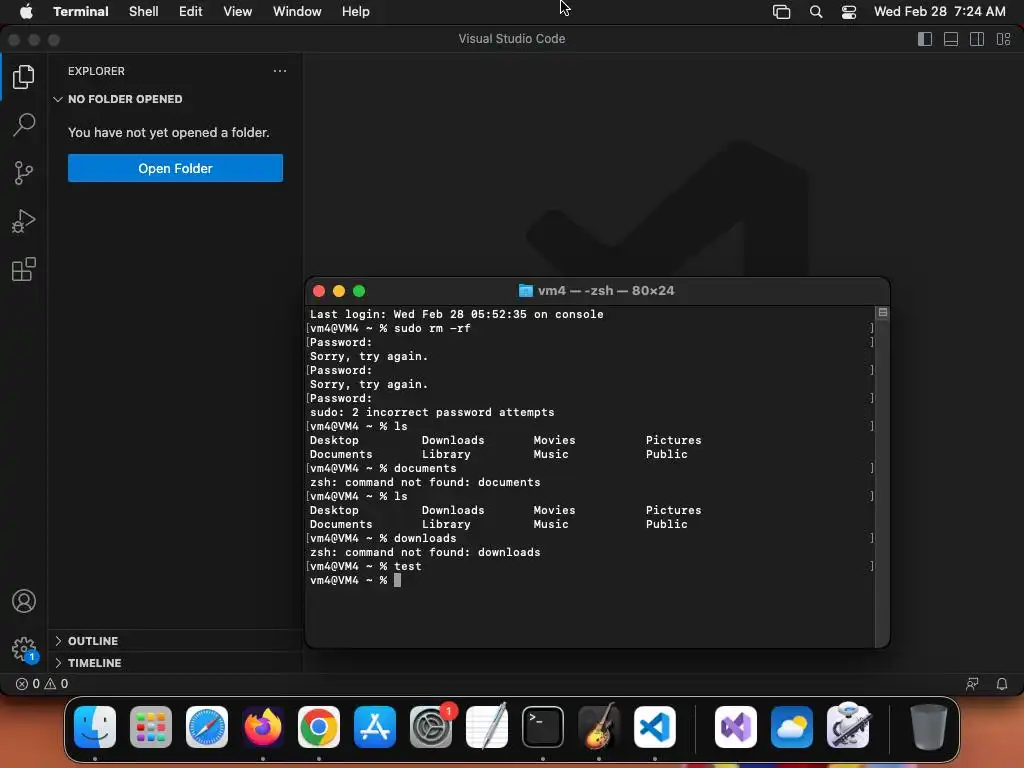The width and height of the screenshot is (1024, 768).
Task: Open the Edit menu
Action: (x=191, y=12)
